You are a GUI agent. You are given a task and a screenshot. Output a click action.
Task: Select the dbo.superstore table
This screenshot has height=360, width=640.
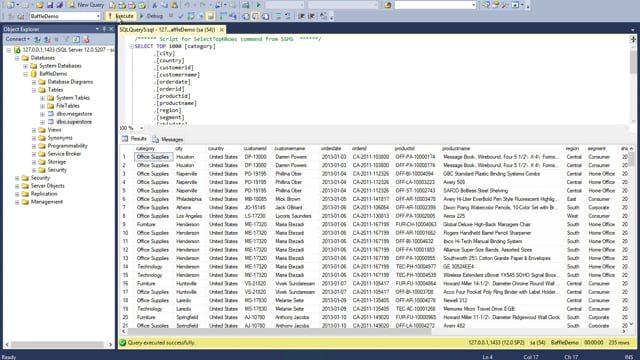coord(74,122)
